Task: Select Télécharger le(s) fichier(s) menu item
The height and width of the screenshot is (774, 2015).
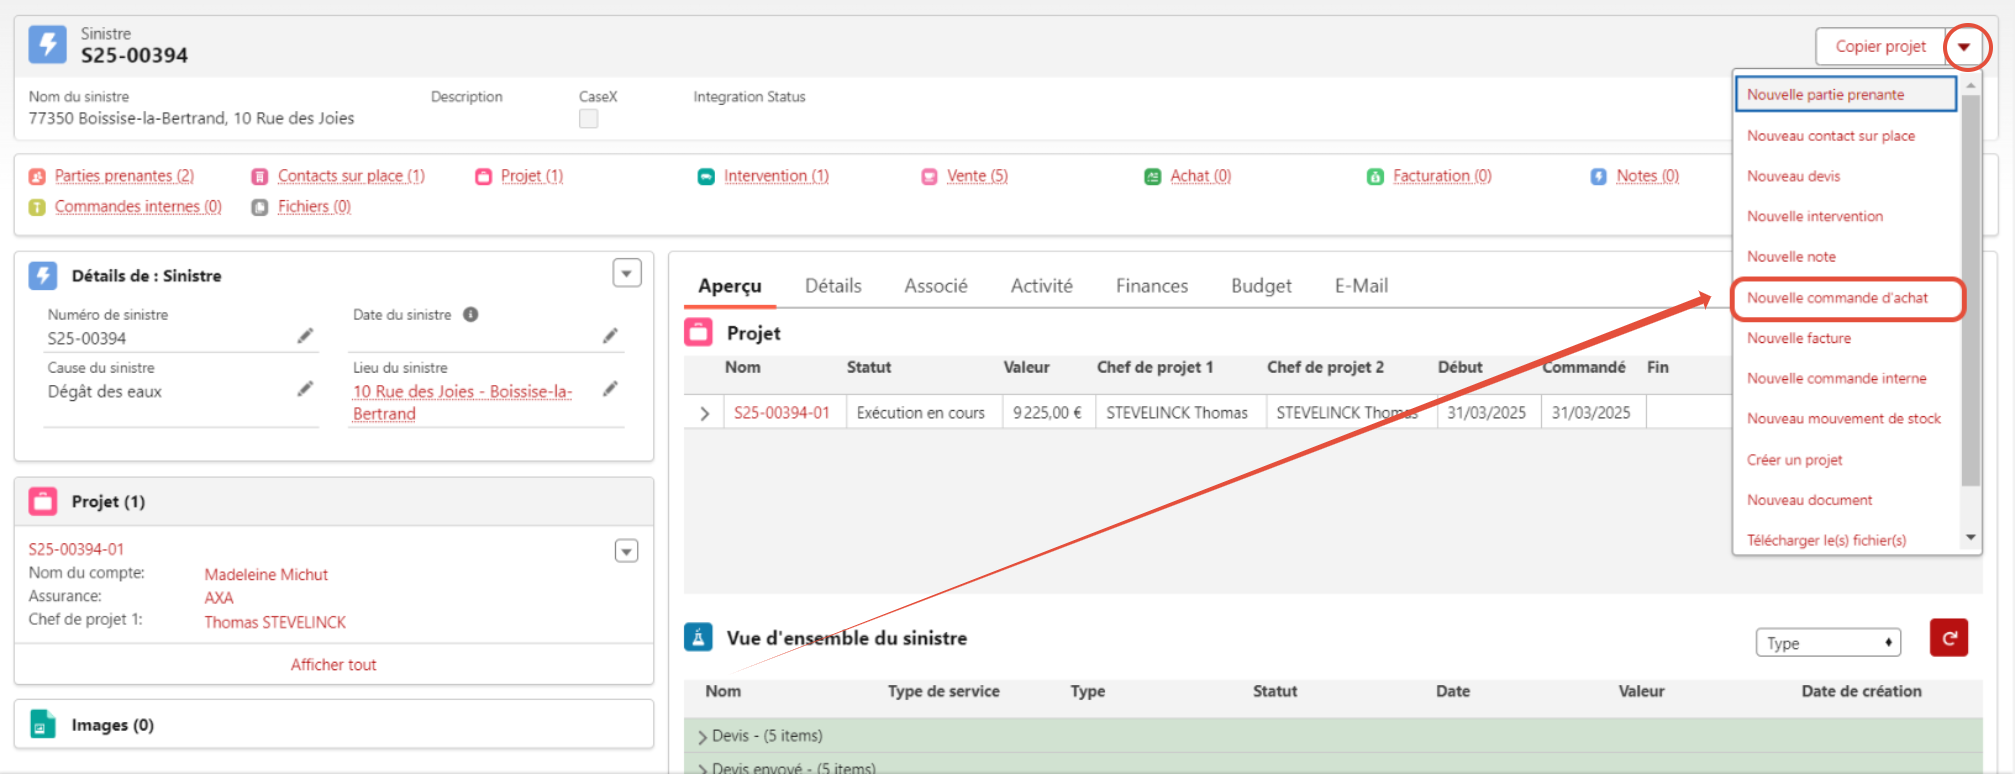Action: [x=1846, y=540]
